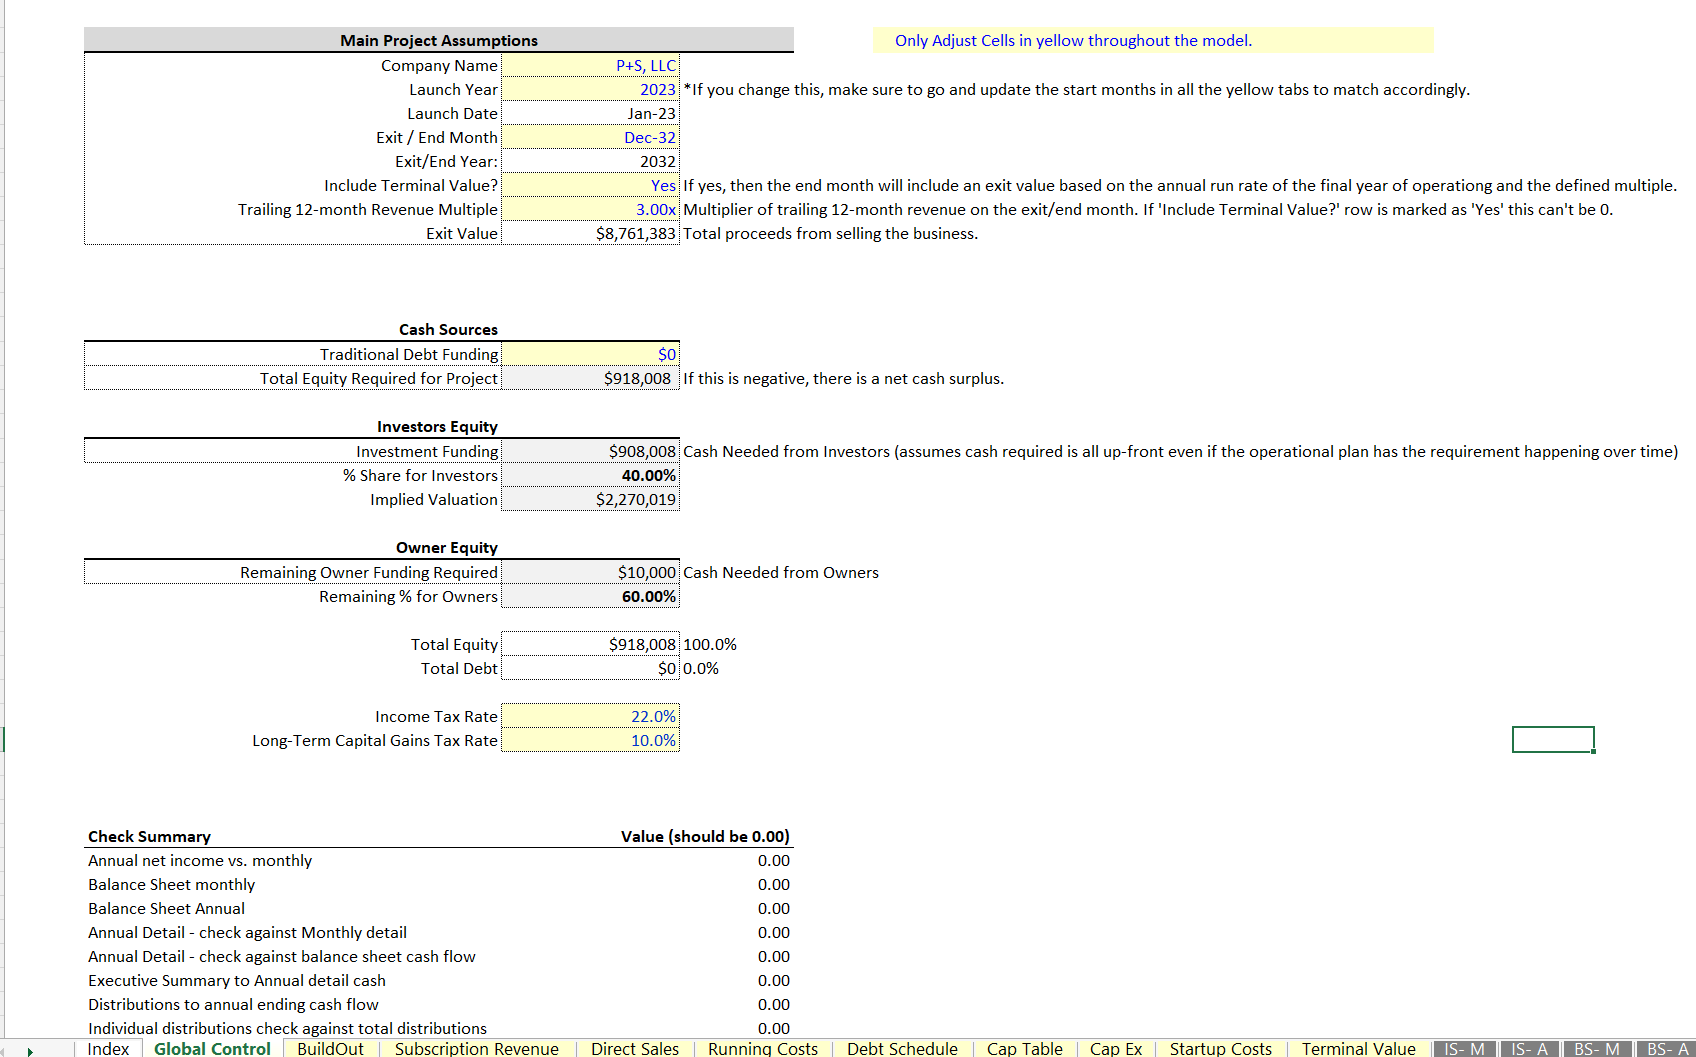The height and width of the screenshot is (1057, 1696).
Task: Open the Debt Schedule sheet
Action: pos(901,1049)
